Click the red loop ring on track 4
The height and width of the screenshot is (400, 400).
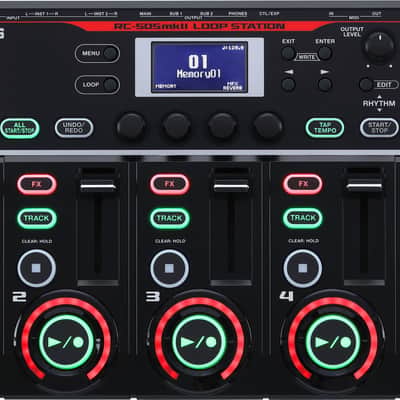coord(333,302)
